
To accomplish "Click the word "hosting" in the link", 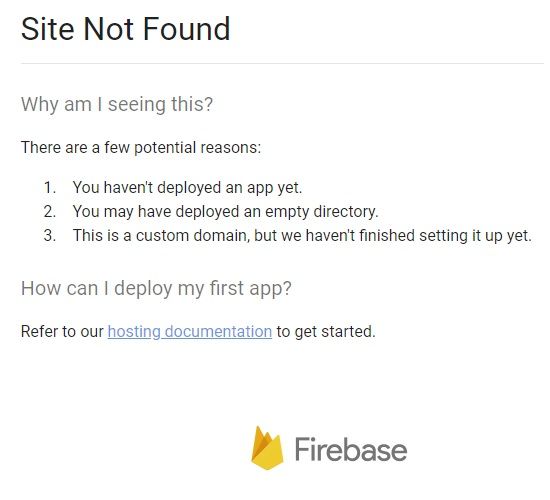I will [134, 332].
